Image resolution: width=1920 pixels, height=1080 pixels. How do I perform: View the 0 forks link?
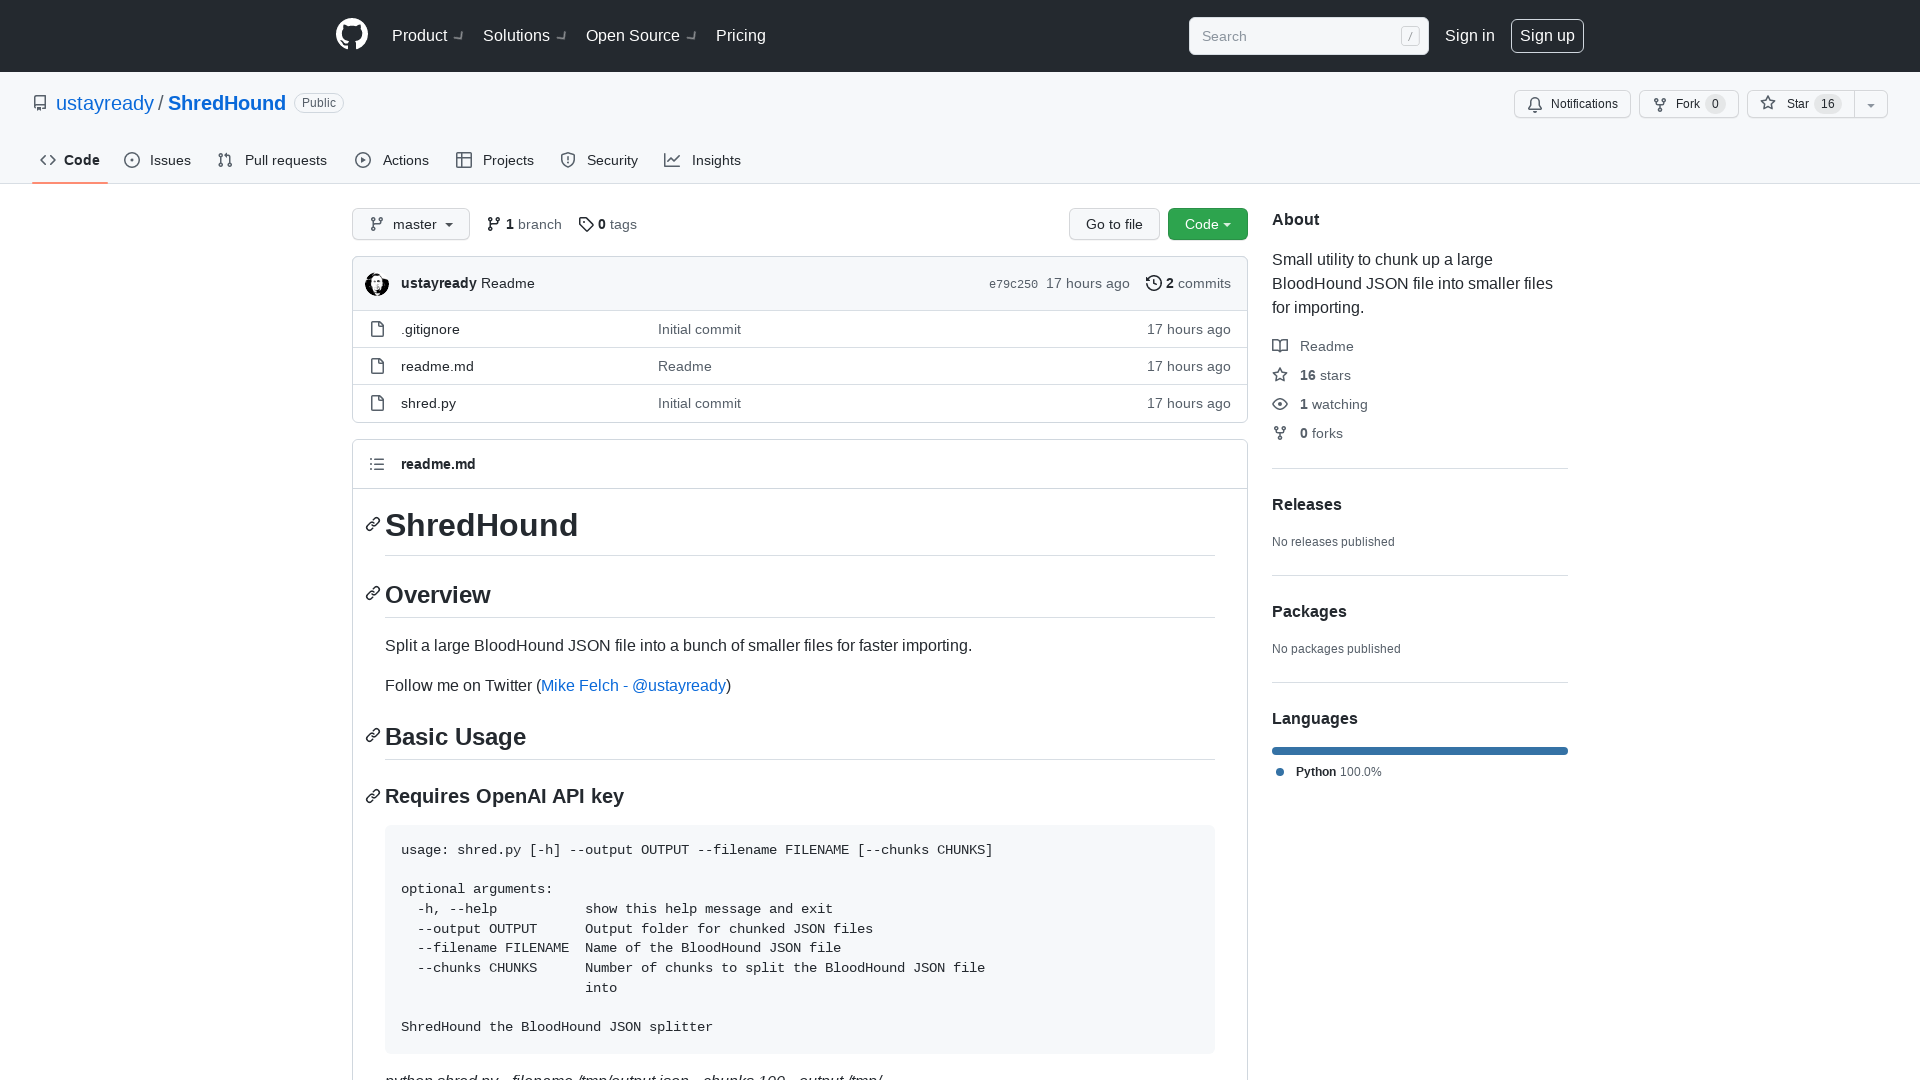[1308, 433]
